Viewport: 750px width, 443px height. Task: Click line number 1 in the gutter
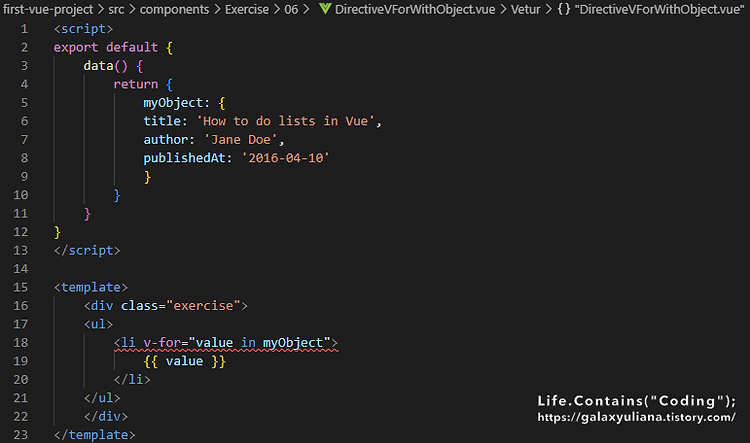[x=24, y=29]
